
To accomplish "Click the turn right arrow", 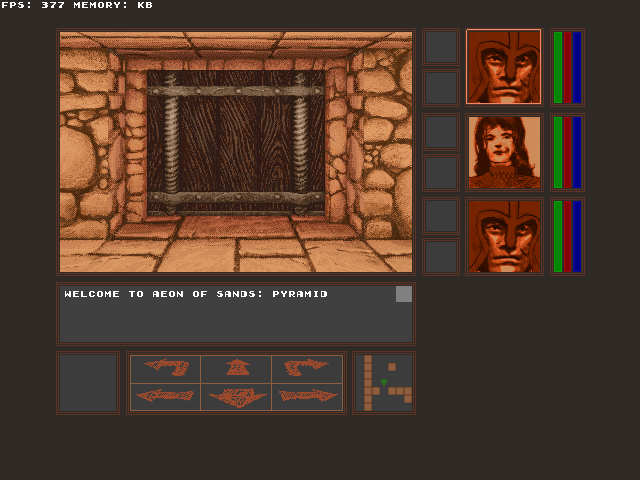I will tap(307, 368).
